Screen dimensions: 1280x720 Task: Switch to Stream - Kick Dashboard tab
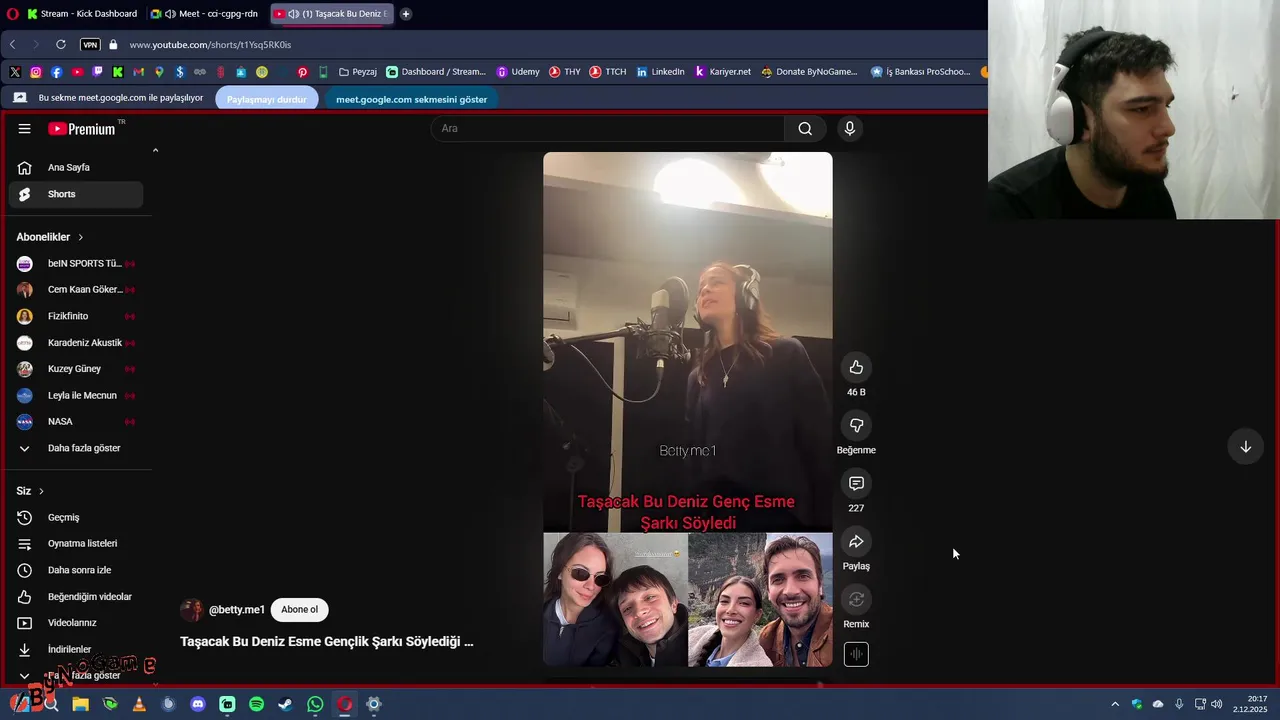(82, 14)
